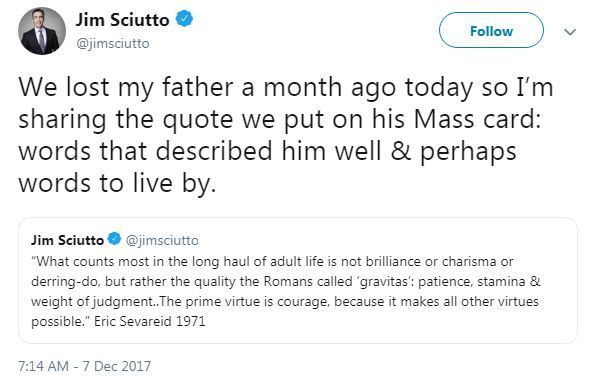This screenshot has width=593, height=387.
Task: Click the first line of the quoted tweet text
Action: (272, 261)
